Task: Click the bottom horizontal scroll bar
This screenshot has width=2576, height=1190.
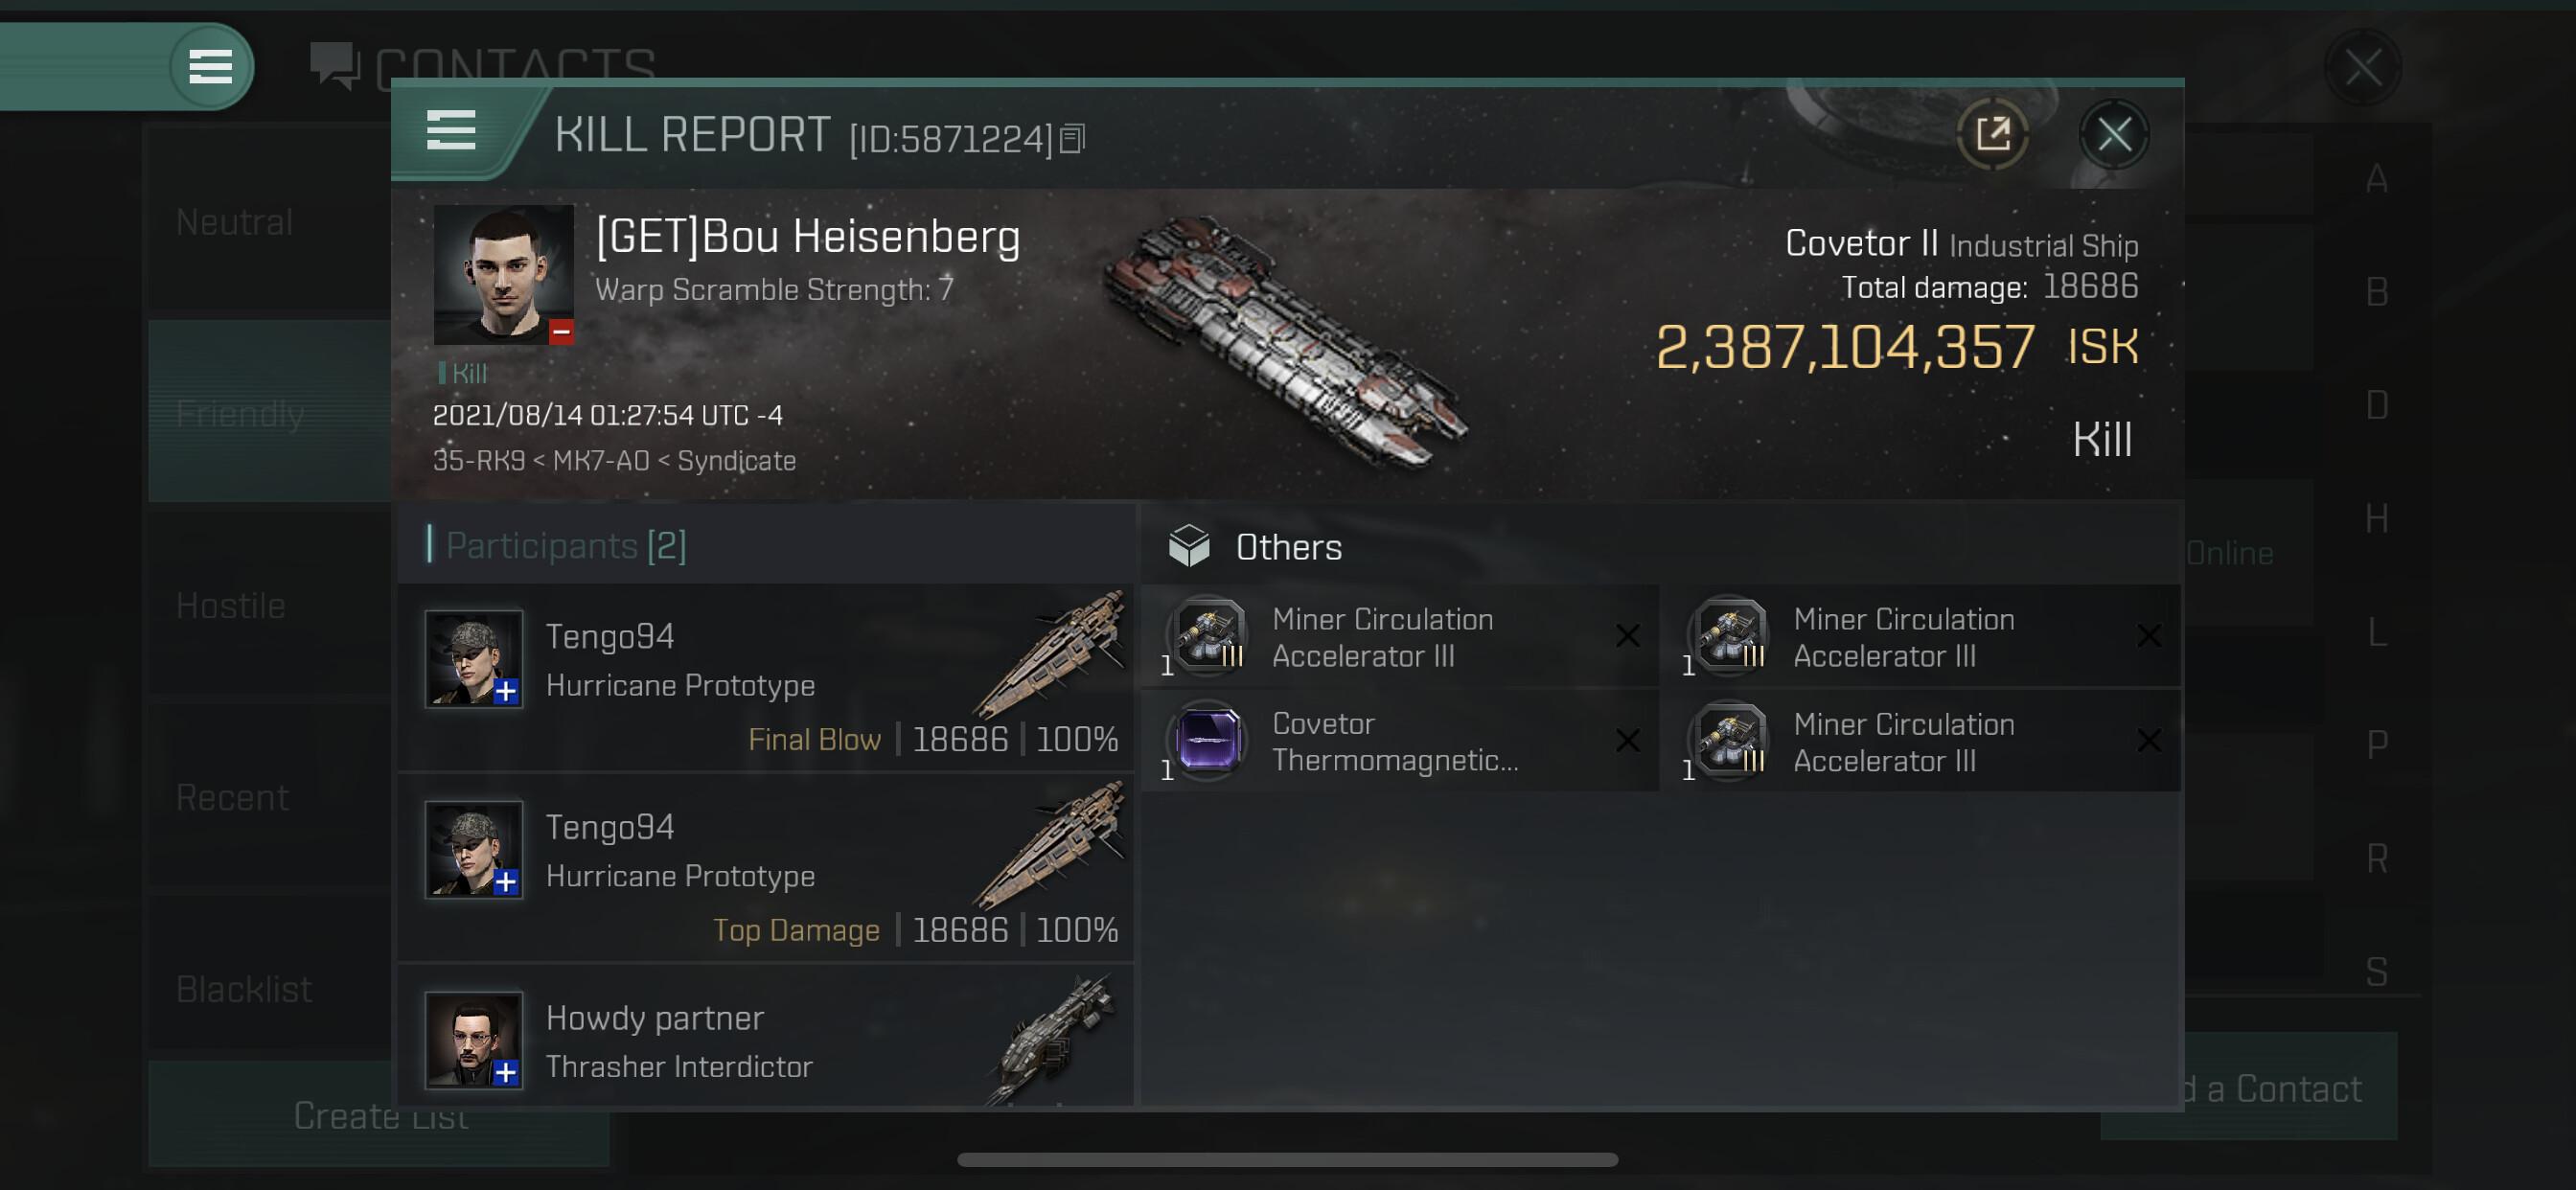Action: 1287,1160
